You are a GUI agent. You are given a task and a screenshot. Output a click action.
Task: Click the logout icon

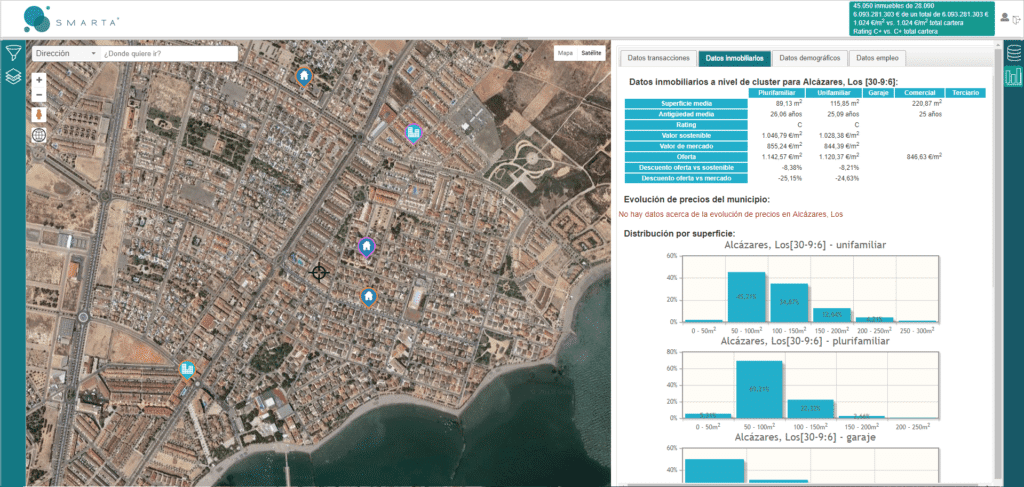pos(1018,18)
